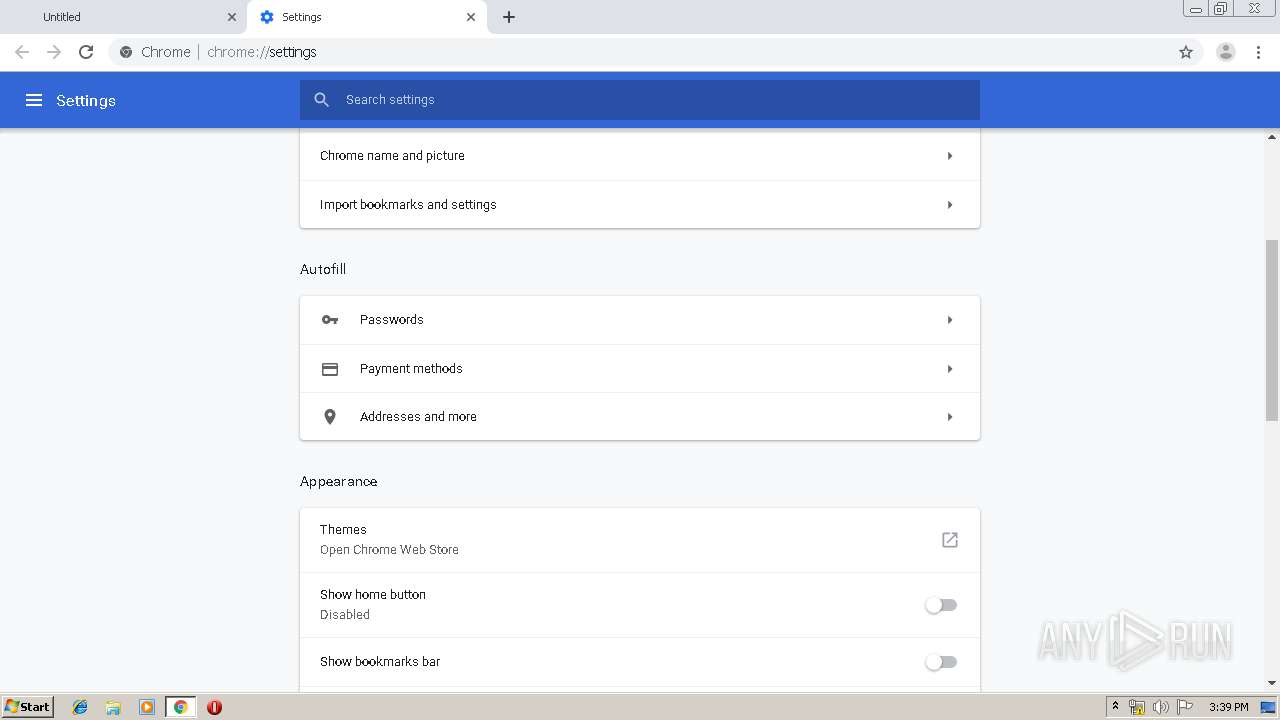Screen dimensions: 1280x720
Task: Click the Windows Start button
Action: [x=27, y=707]
